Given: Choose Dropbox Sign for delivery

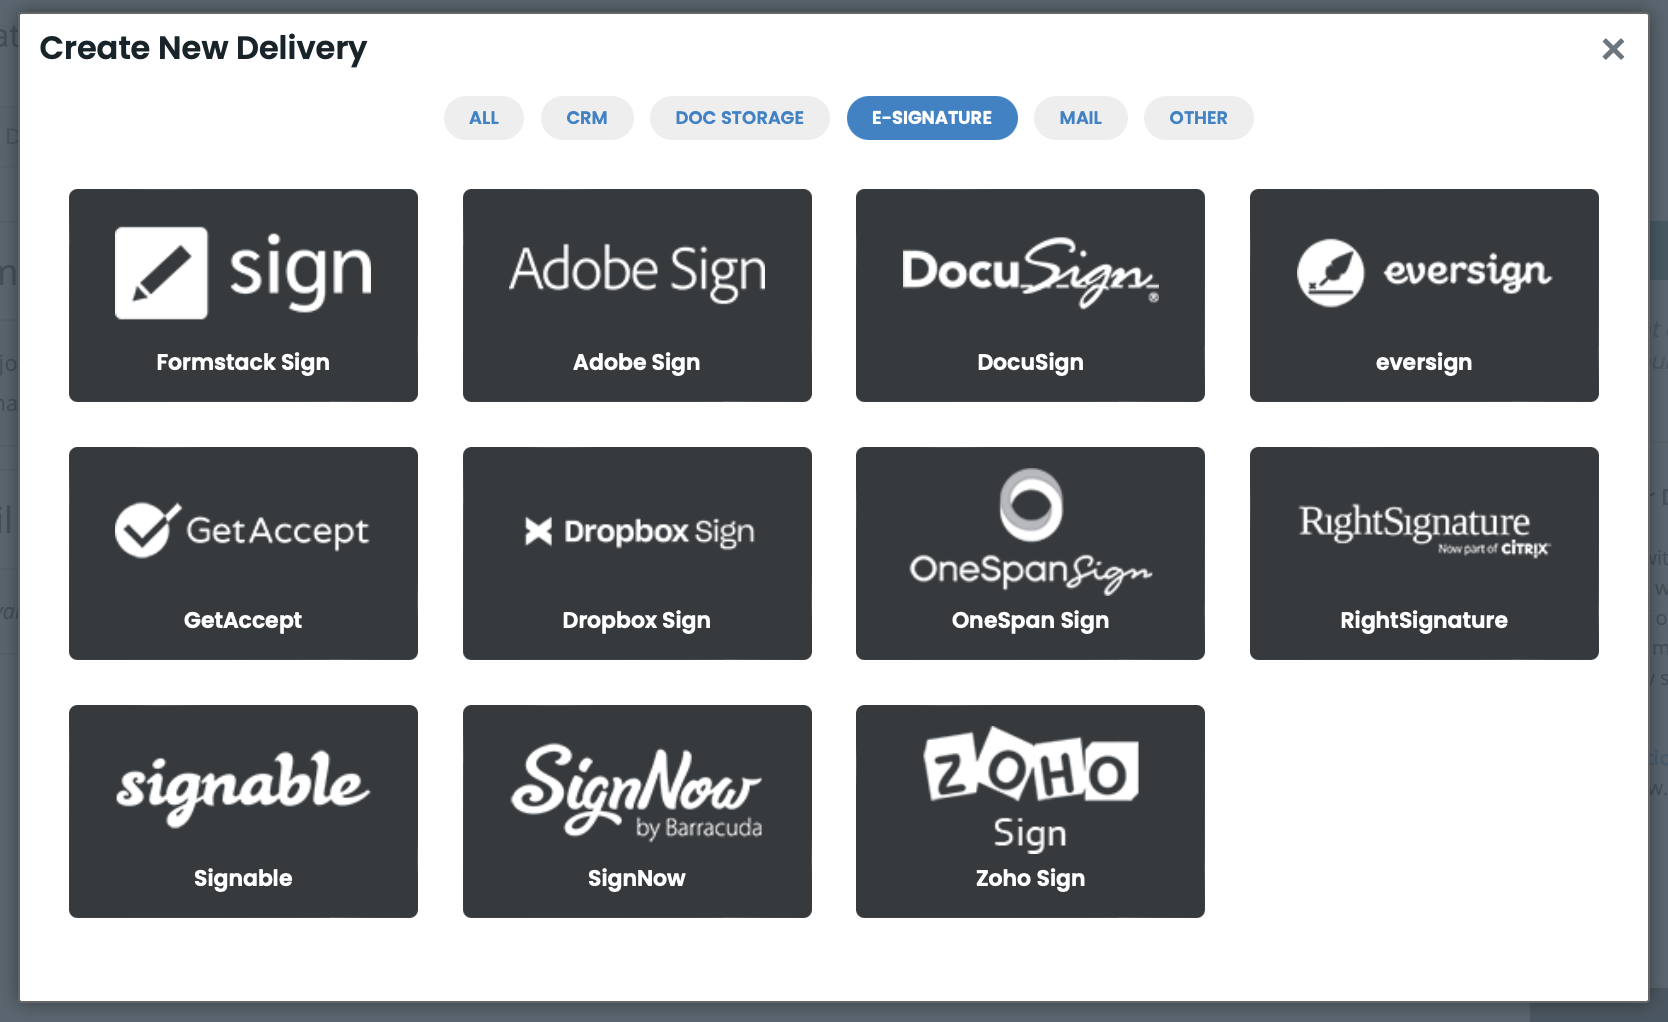Looking at the screenshot, I should (637, 553).
